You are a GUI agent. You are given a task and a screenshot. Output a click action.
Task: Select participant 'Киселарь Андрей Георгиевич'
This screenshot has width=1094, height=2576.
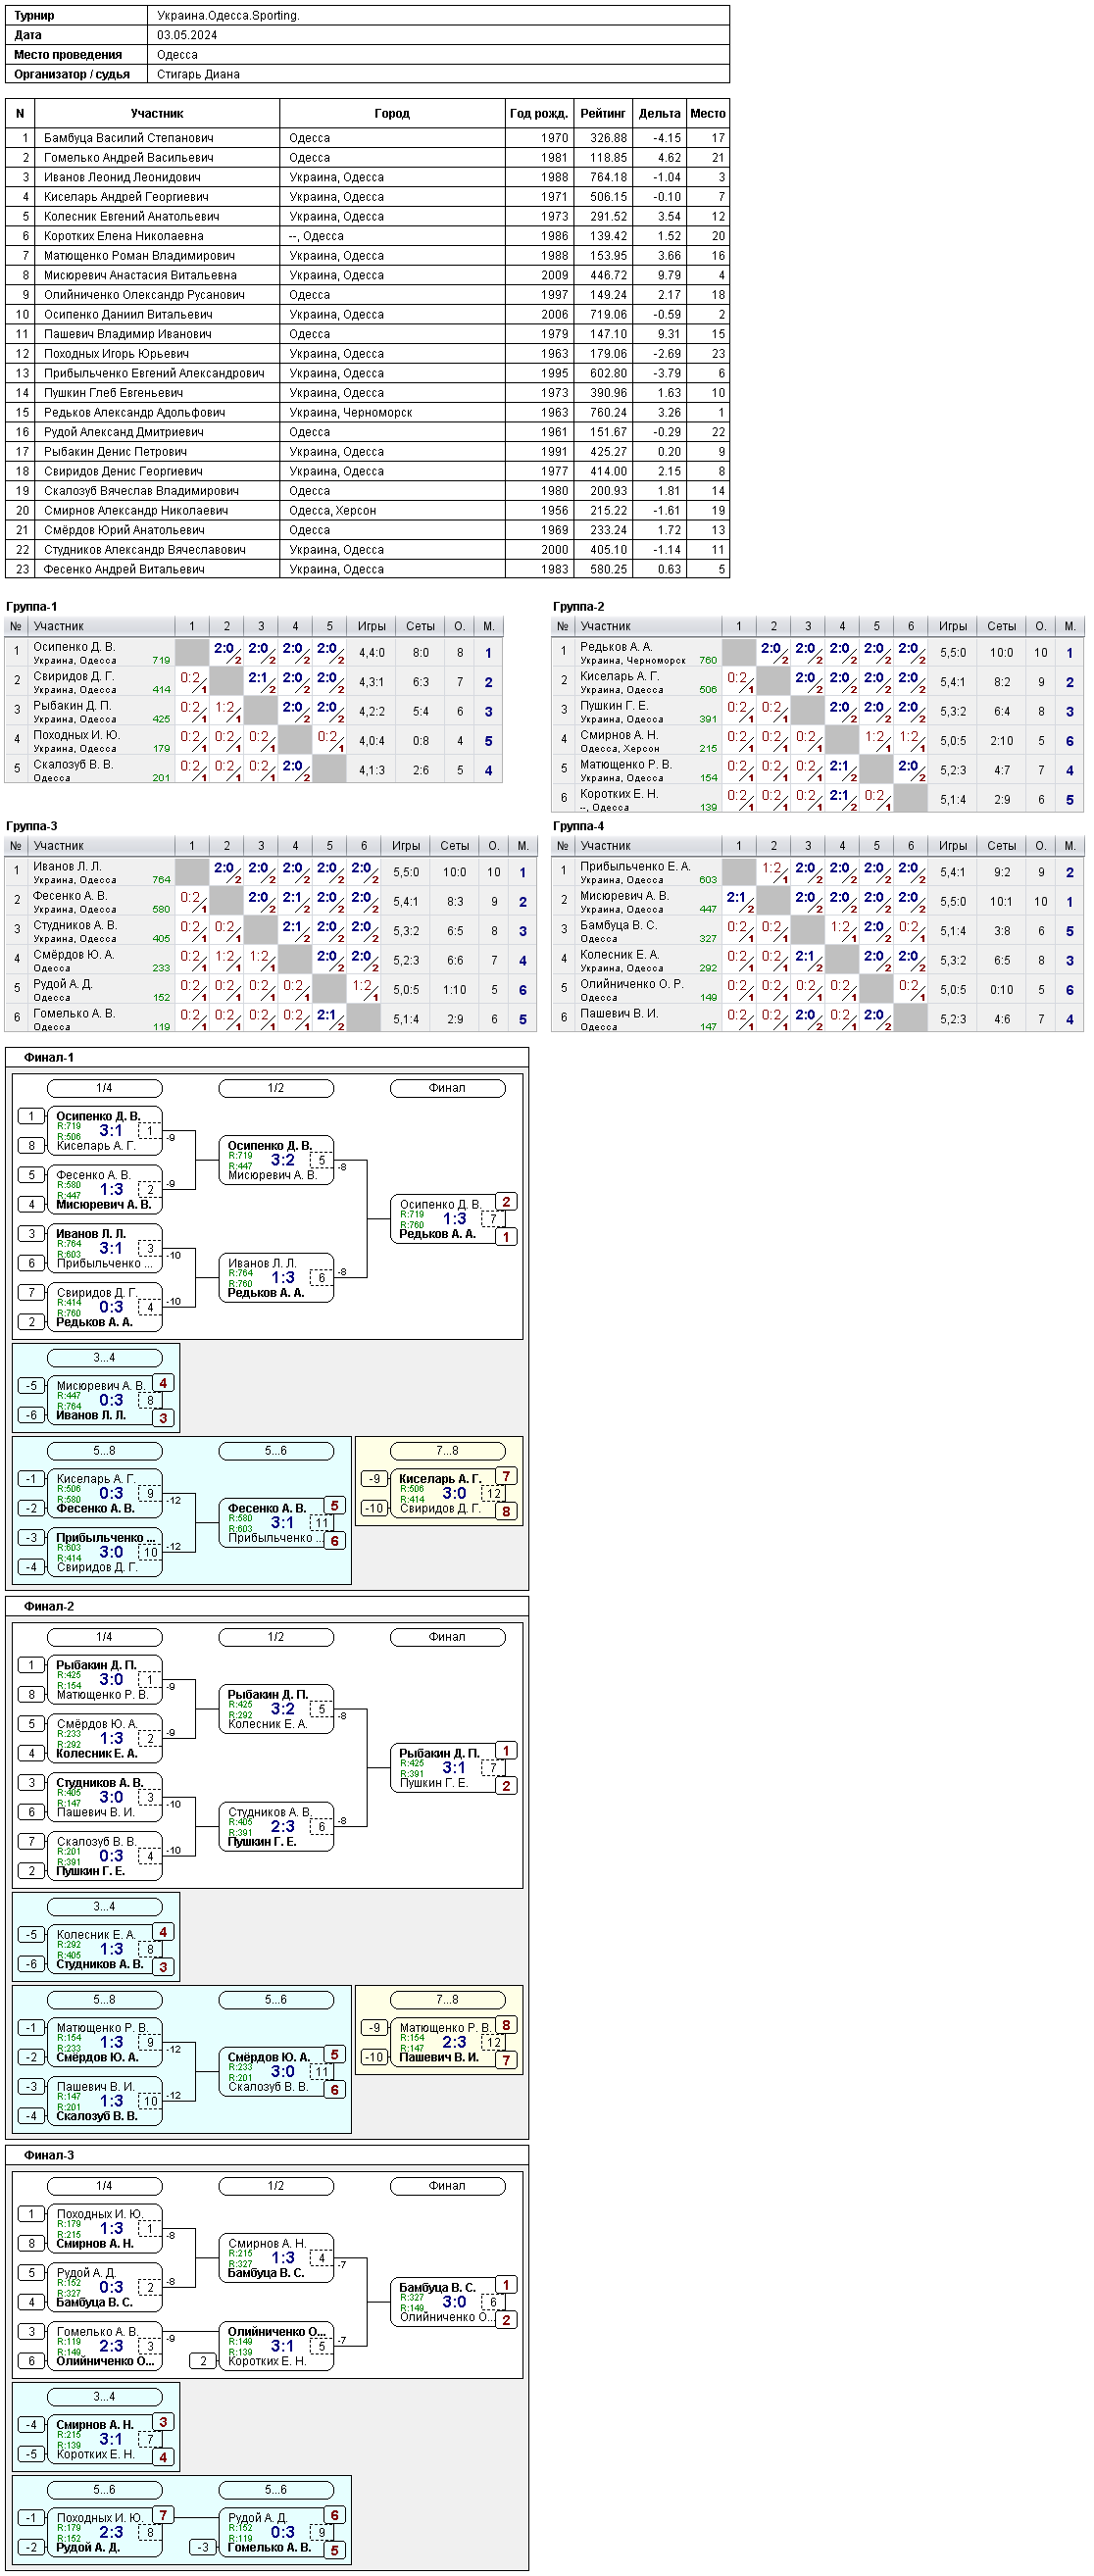(126, 197)
